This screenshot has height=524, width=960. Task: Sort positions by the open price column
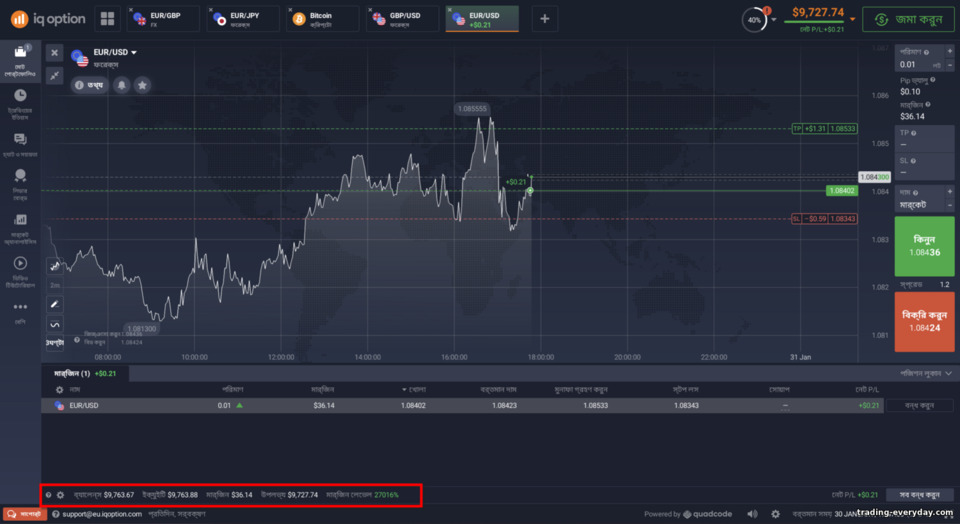point(414,390)
